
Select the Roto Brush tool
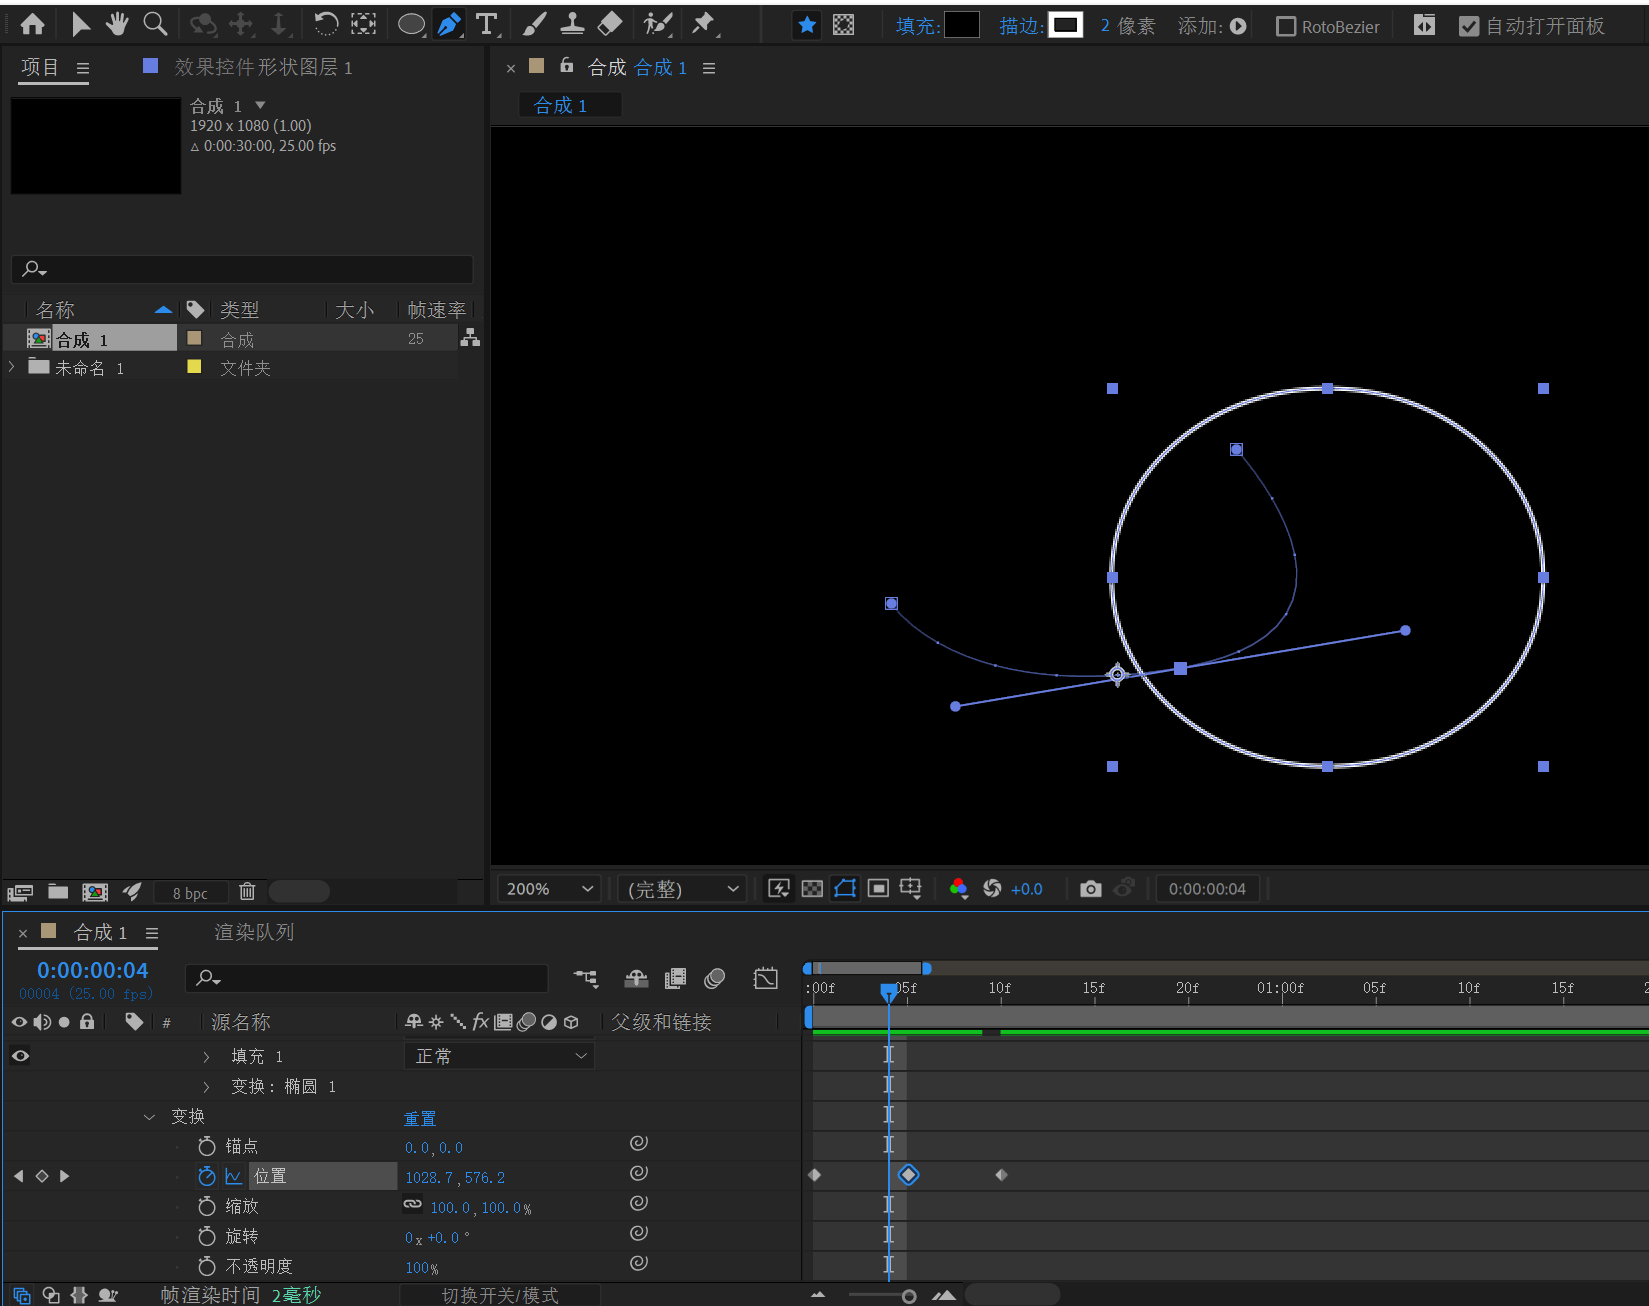[658, 24]
